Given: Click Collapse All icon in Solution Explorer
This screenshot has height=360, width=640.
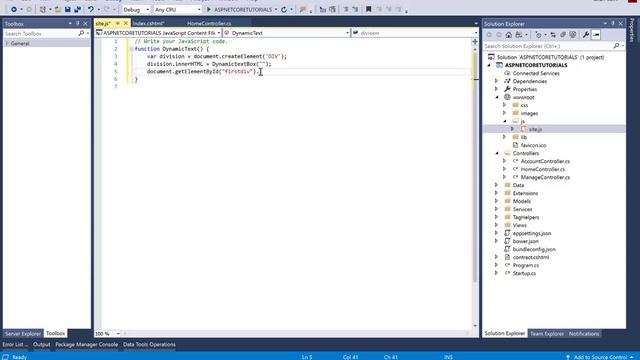Looking at the screenshot, I should click(x=563, y=35).
